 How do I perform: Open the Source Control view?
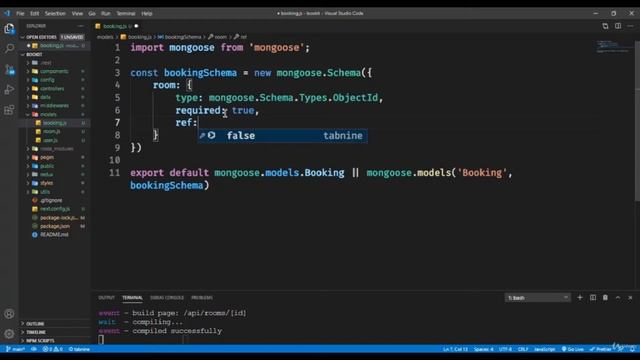9,69
